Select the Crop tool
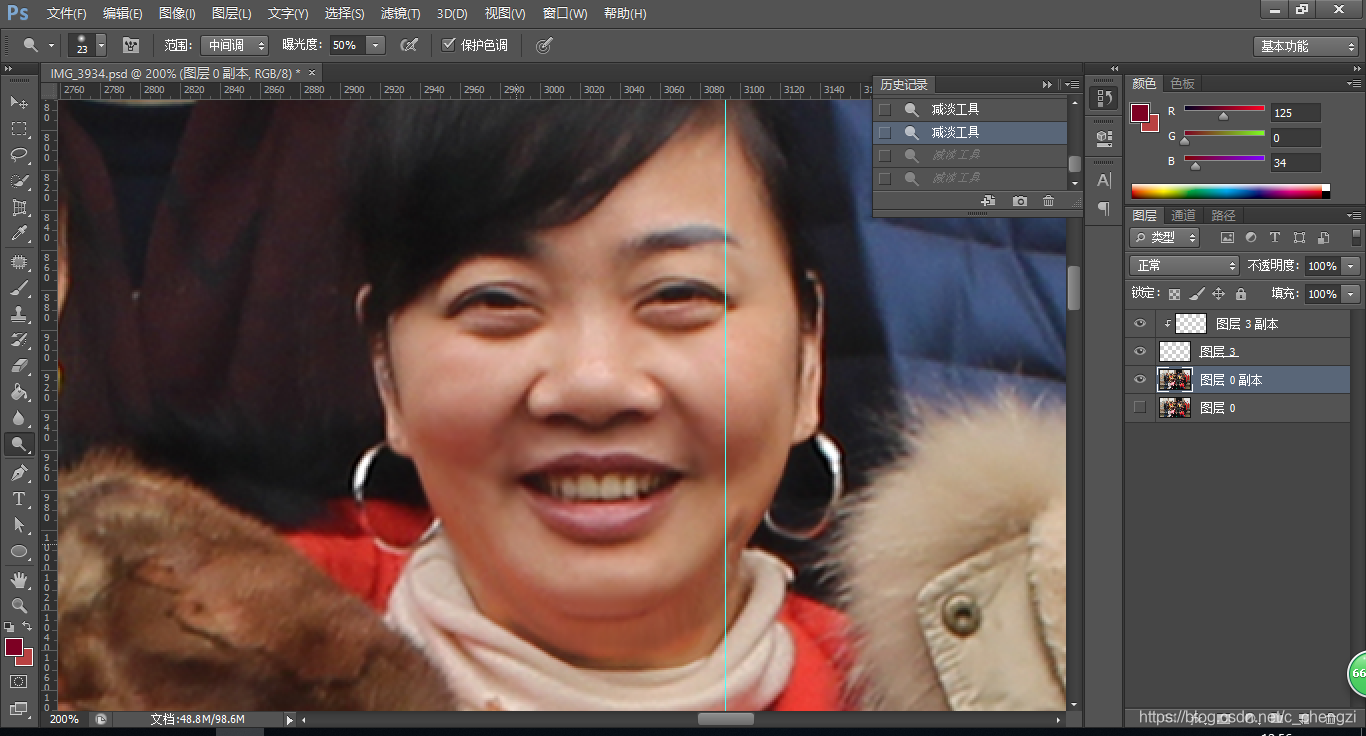This screenshot has width=1366, height=736. [19, 208]
